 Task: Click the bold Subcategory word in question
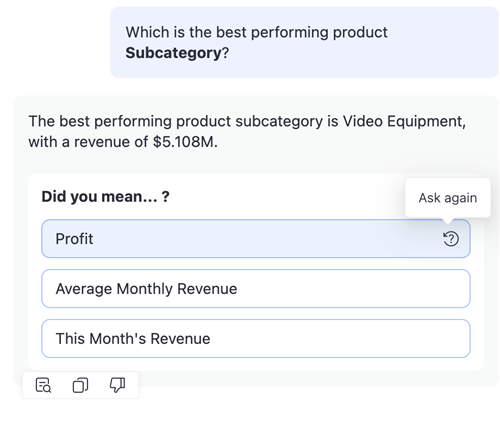pos(173,53)
